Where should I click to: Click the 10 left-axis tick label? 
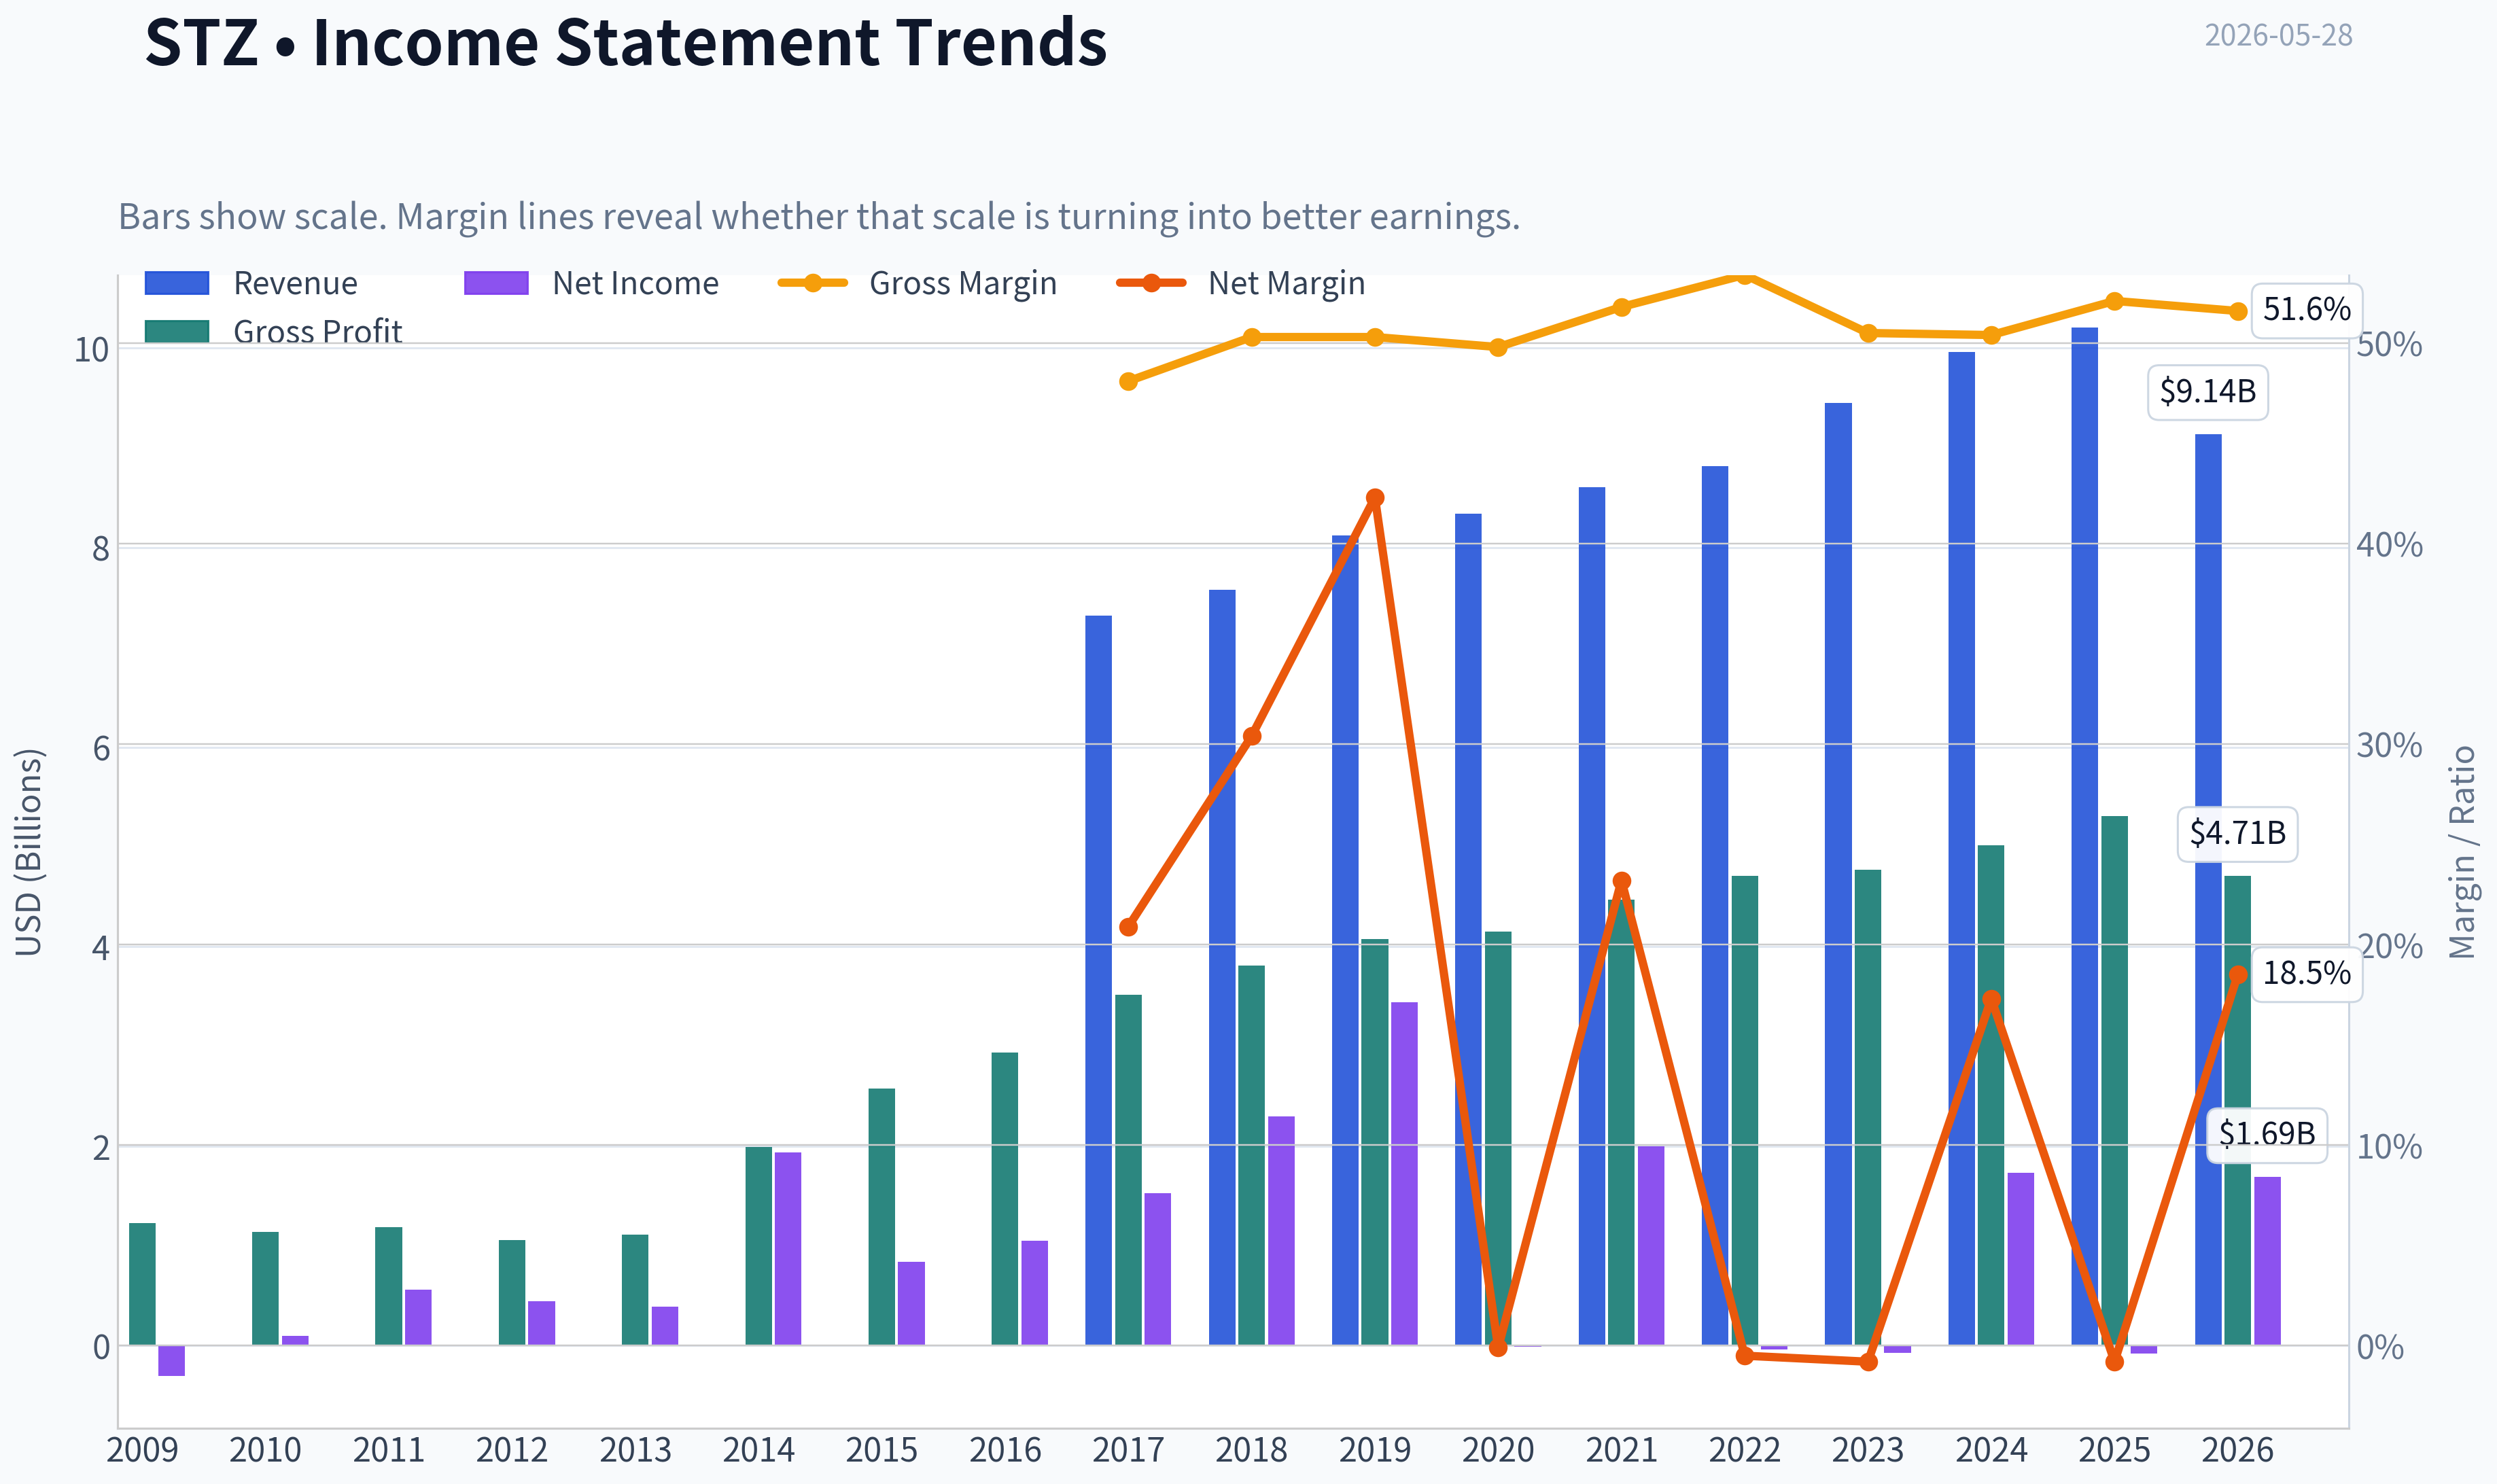[x=92, y=350]
